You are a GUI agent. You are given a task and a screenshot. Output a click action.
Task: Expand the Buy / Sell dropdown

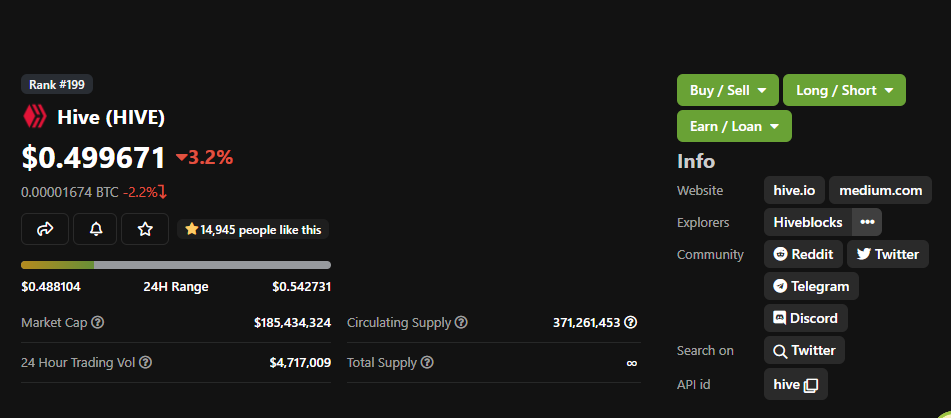[728, 90]
